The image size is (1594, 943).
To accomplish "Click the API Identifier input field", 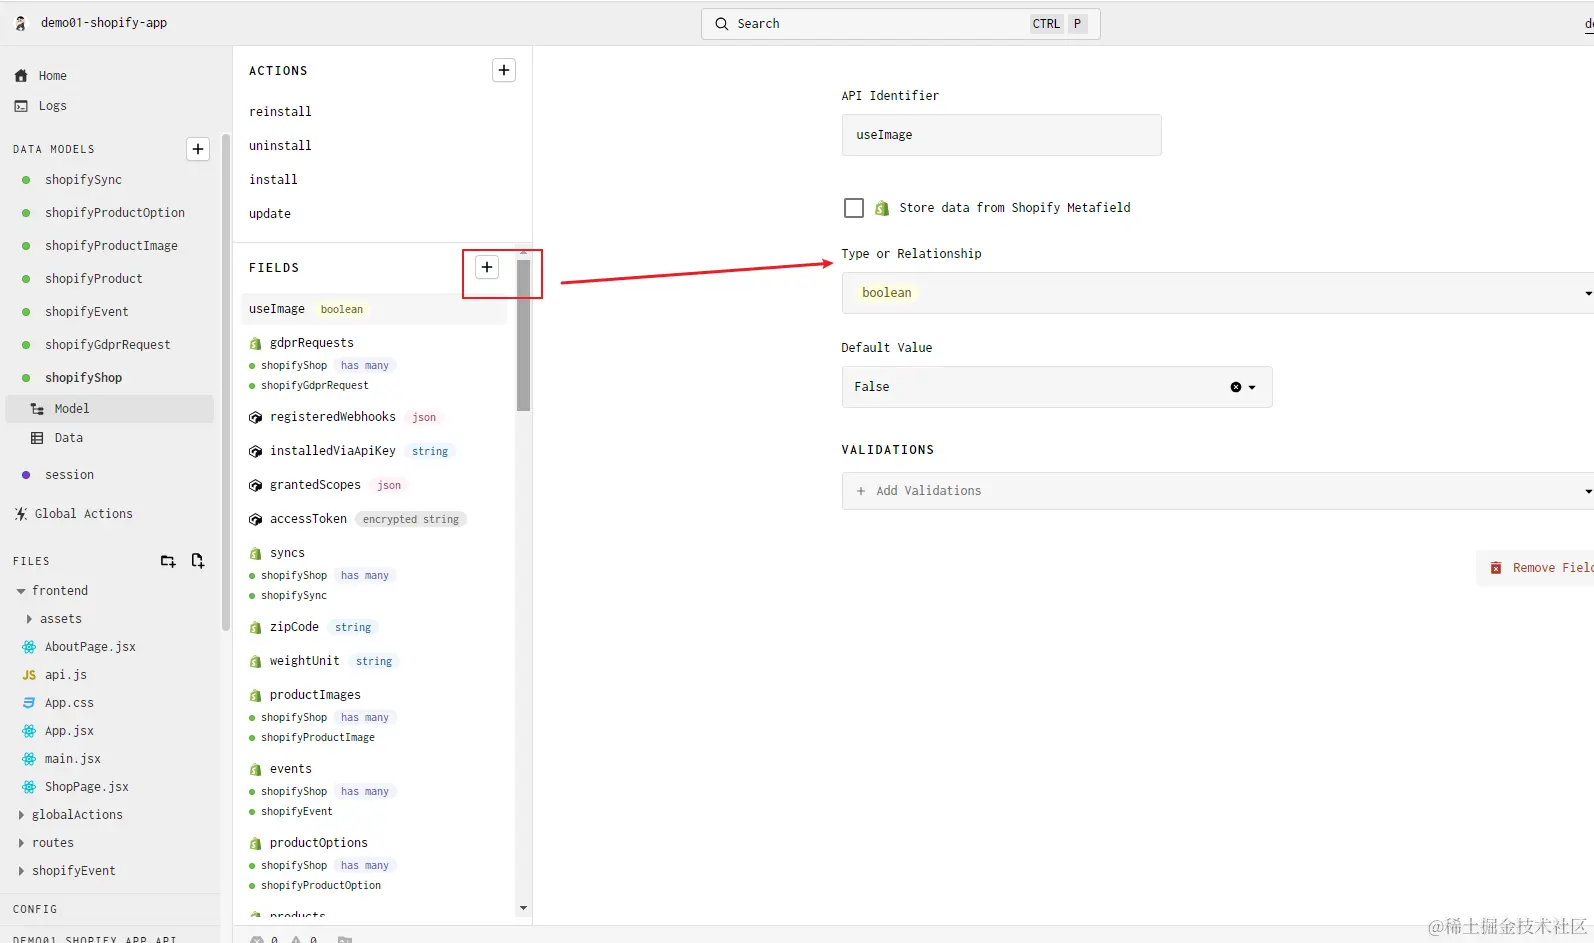I will (x=1001, y=135).
